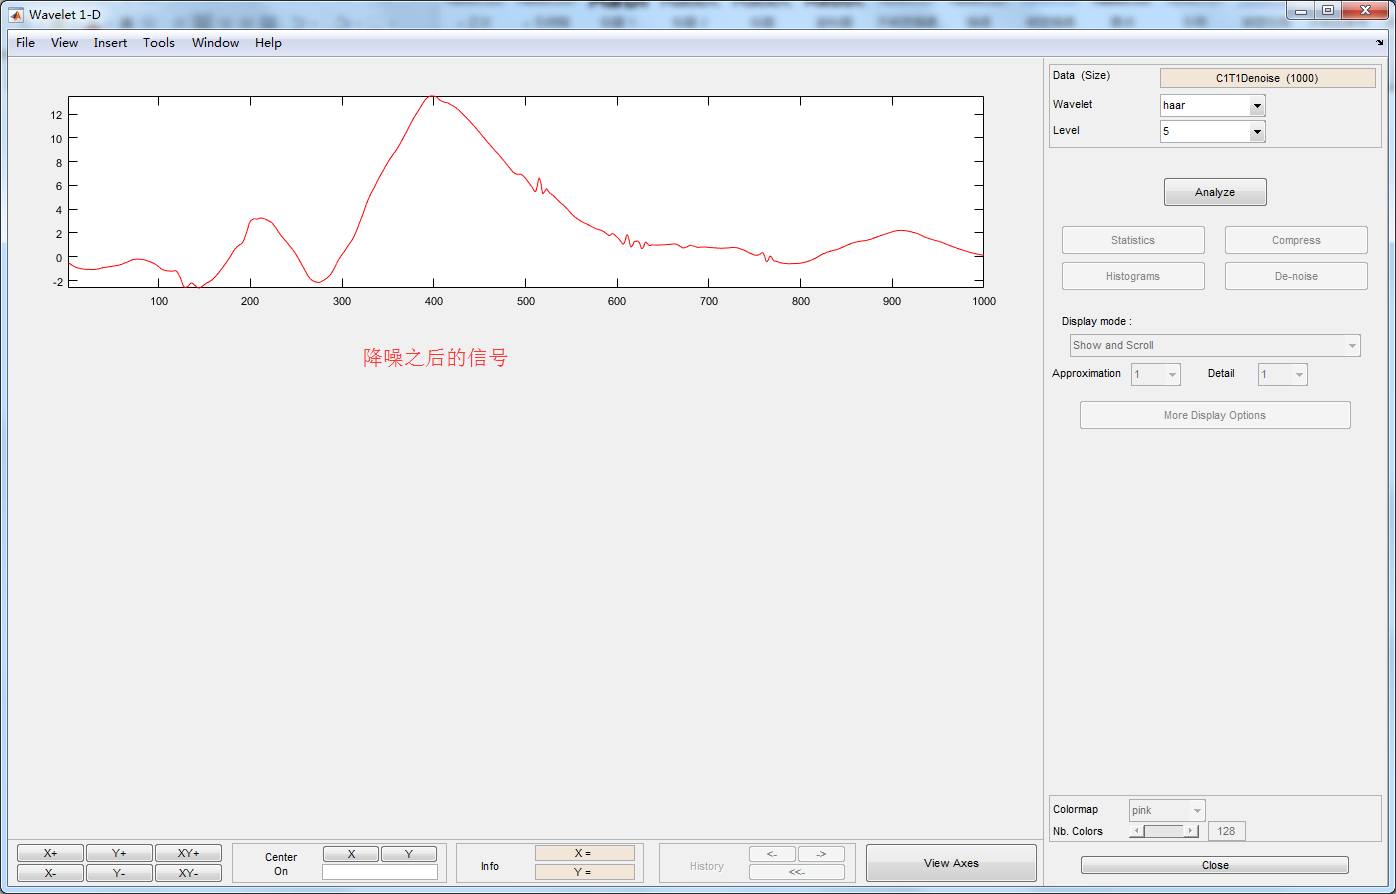1396x894 pixels.
Task: Open the View menu
Action: tap(64, 43)
